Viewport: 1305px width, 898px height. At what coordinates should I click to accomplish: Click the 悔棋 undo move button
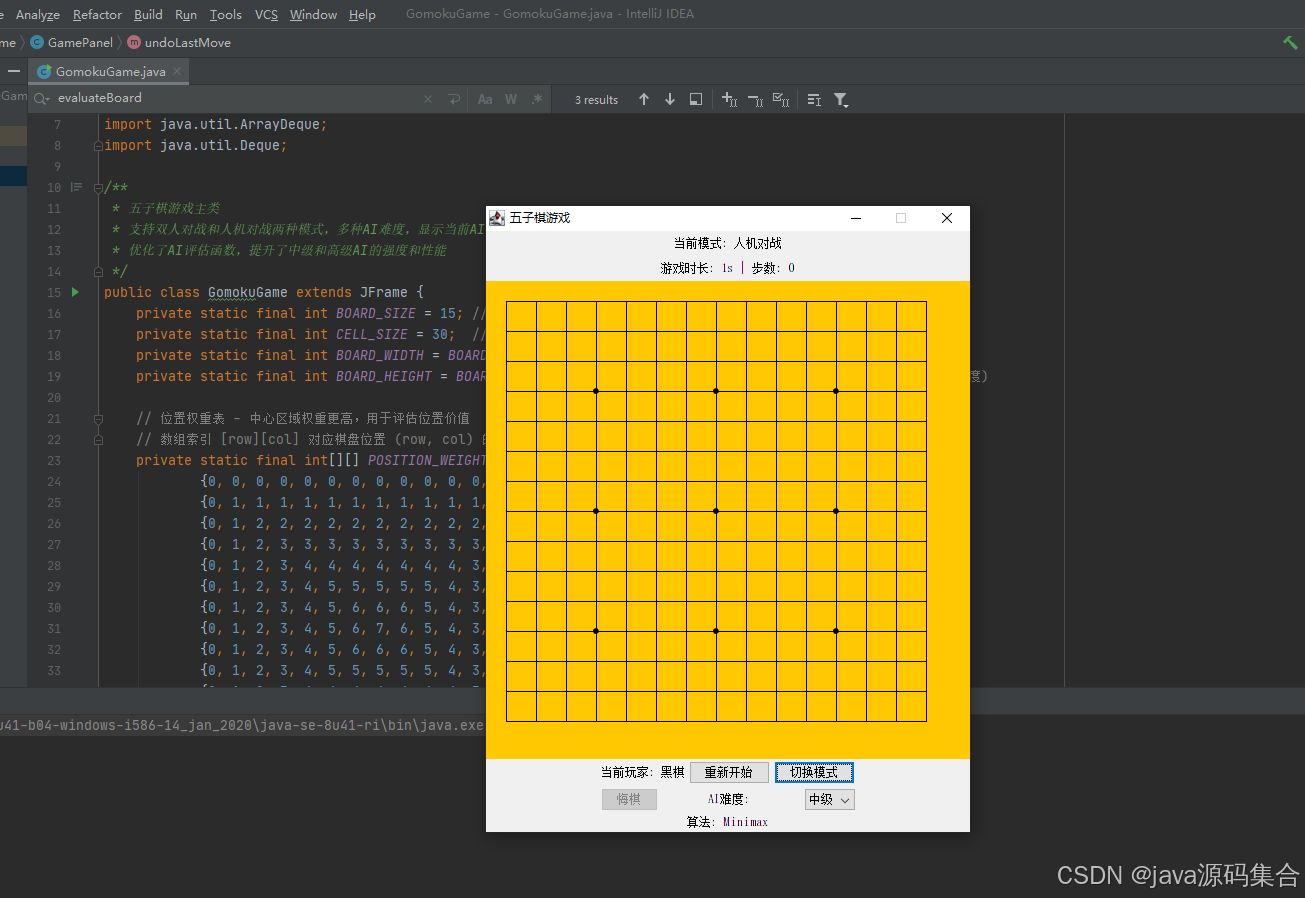pos(629,799)
